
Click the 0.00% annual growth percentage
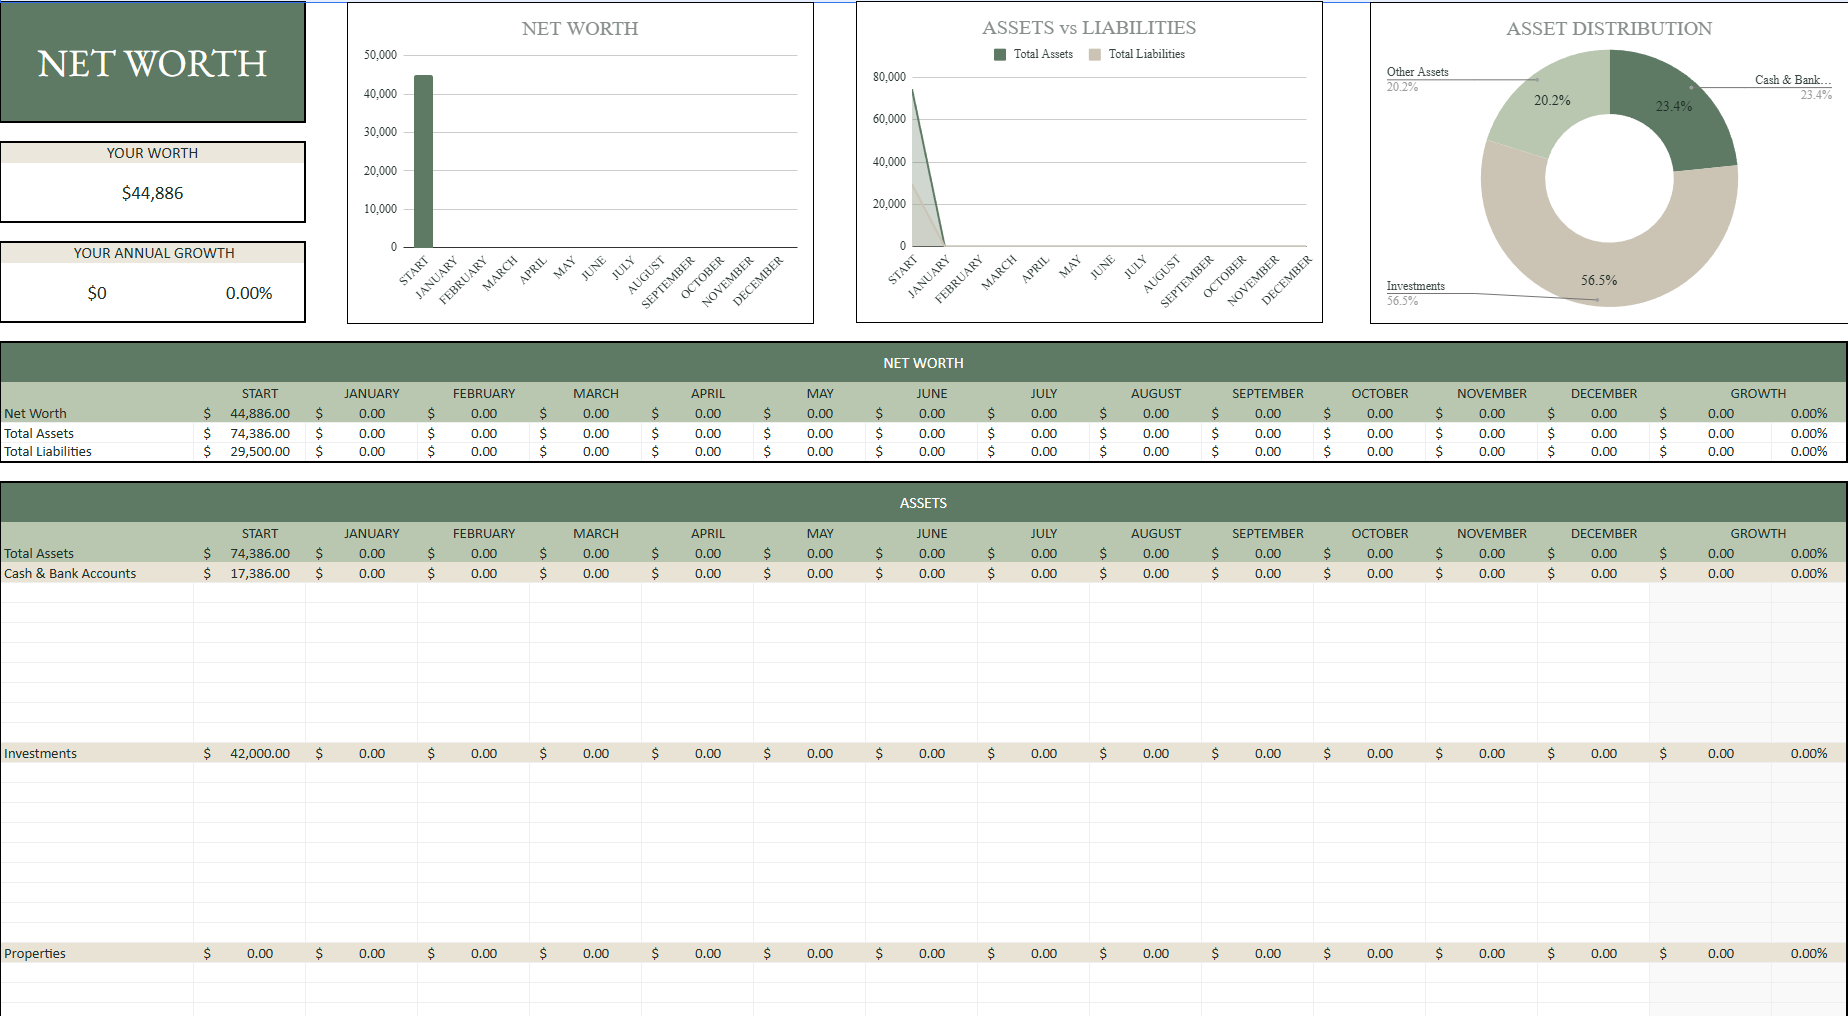click(249, 293)
